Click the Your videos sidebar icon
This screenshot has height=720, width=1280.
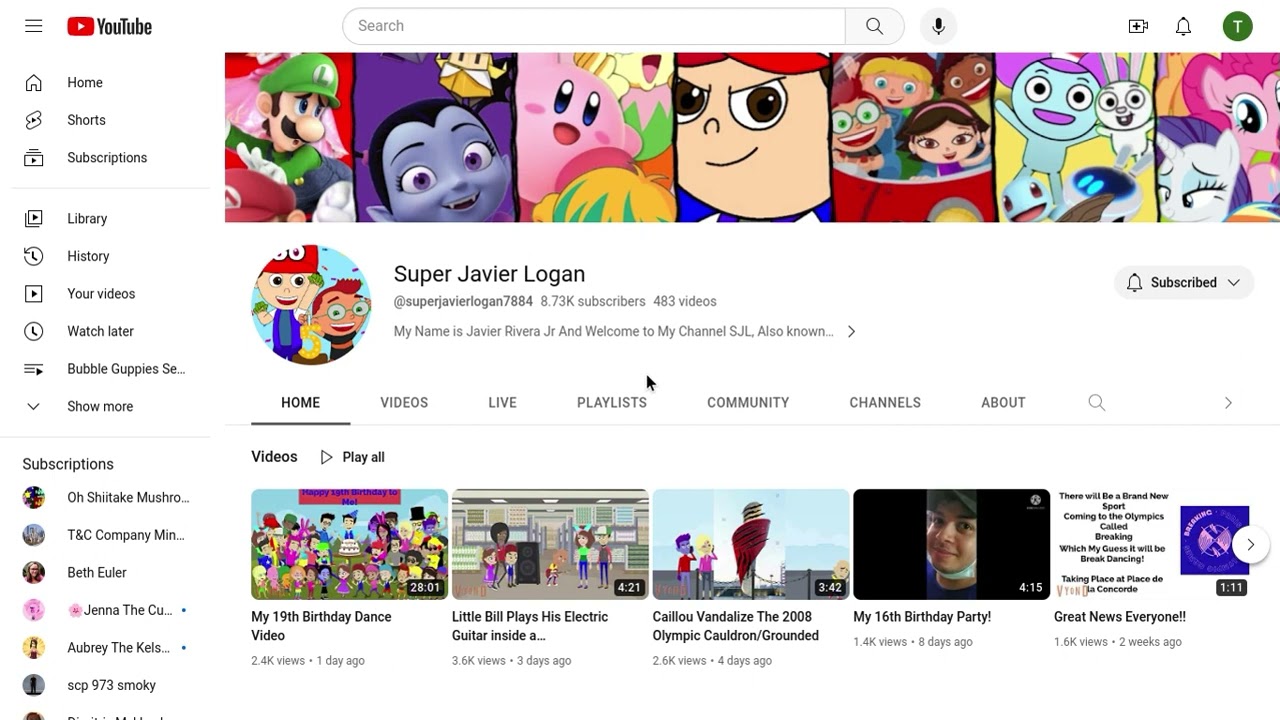(34, 294)
